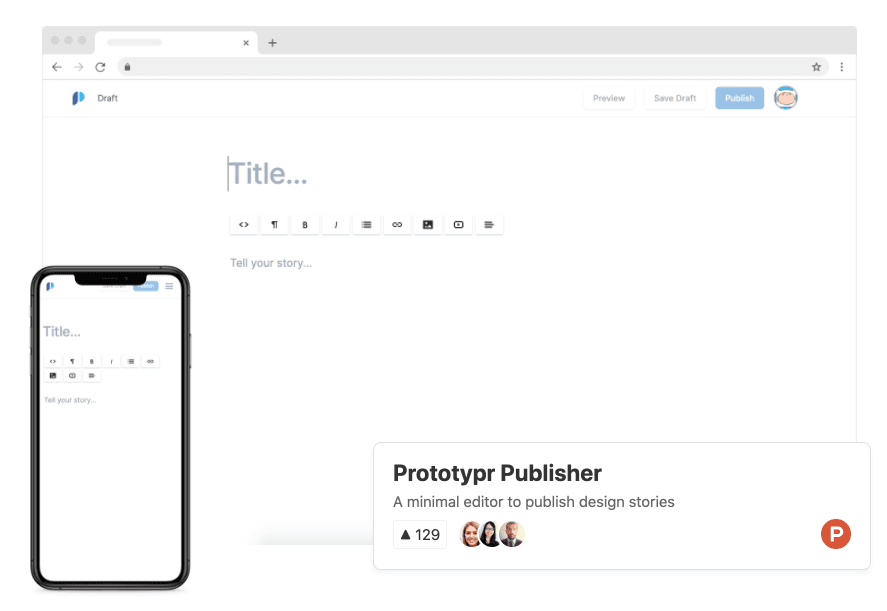
Task: Click the Prototypr Publisher heading
Action: 497,474
